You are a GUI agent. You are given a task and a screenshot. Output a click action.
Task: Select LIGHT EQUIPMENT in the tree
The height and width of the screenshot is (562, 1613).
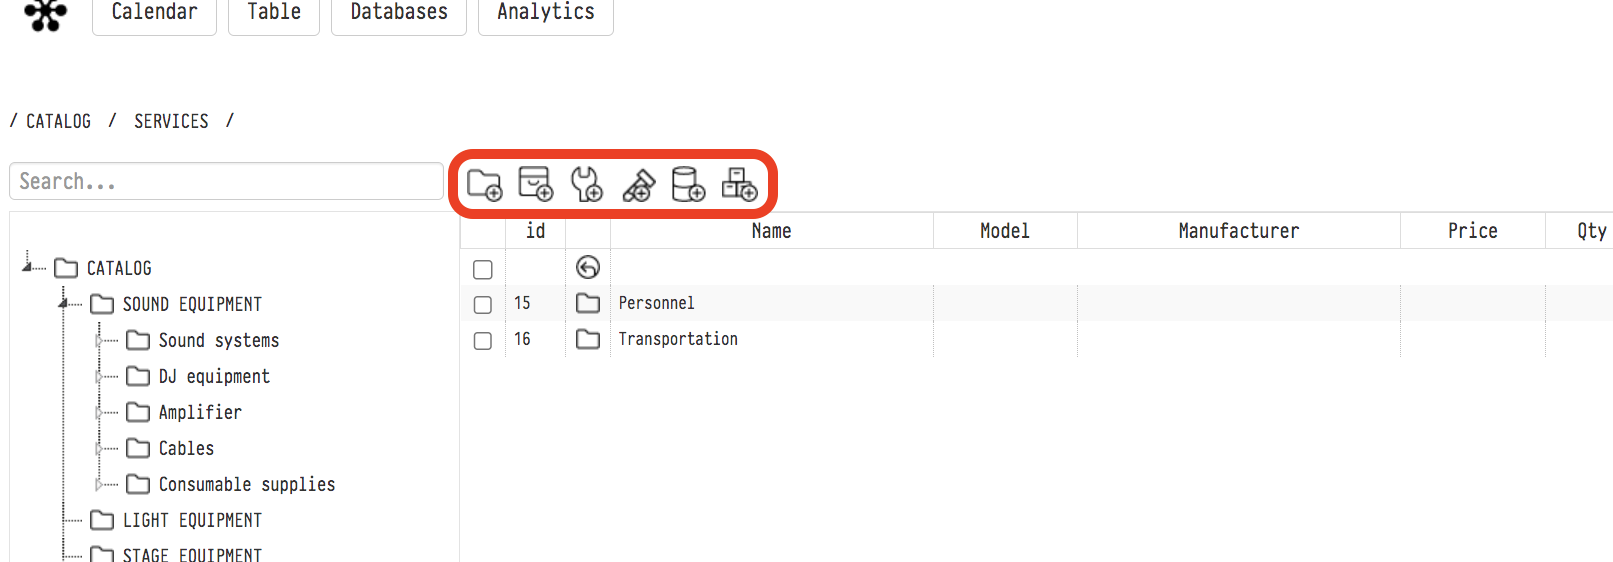(192, 520)
